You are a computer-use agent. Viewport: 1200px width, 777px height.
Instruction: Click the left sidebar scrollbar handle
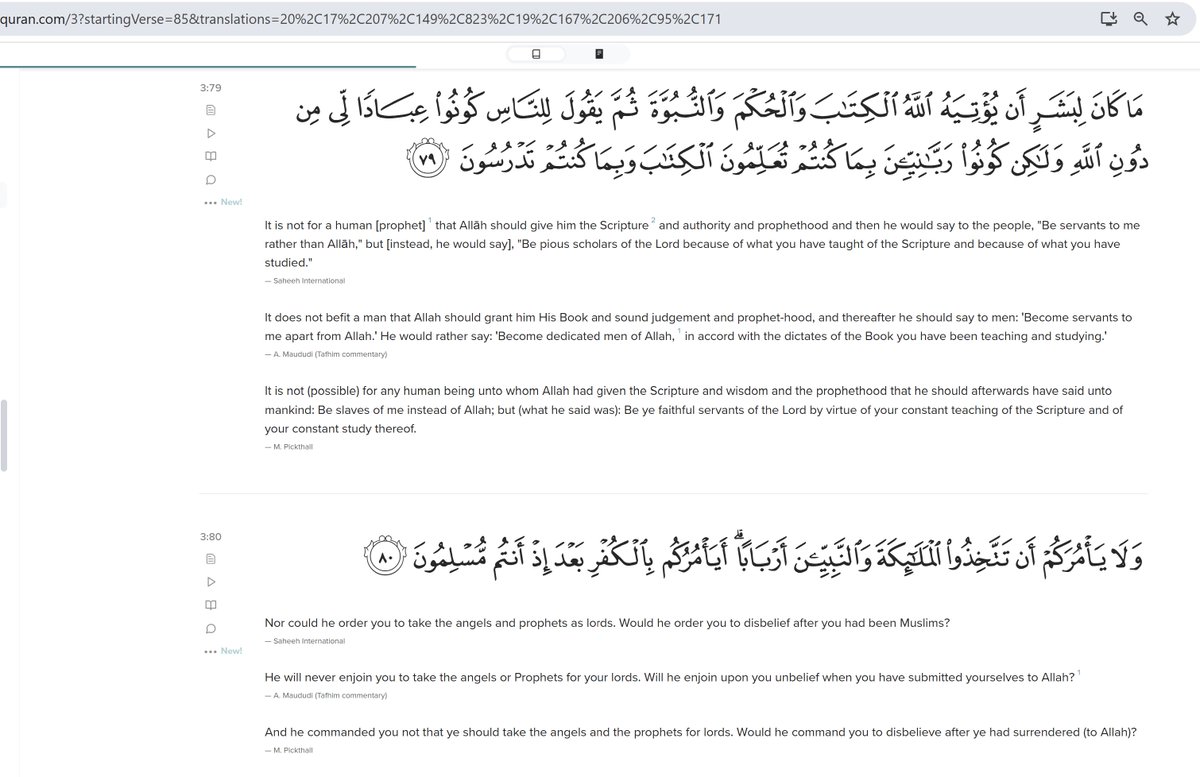pos(4,435)
